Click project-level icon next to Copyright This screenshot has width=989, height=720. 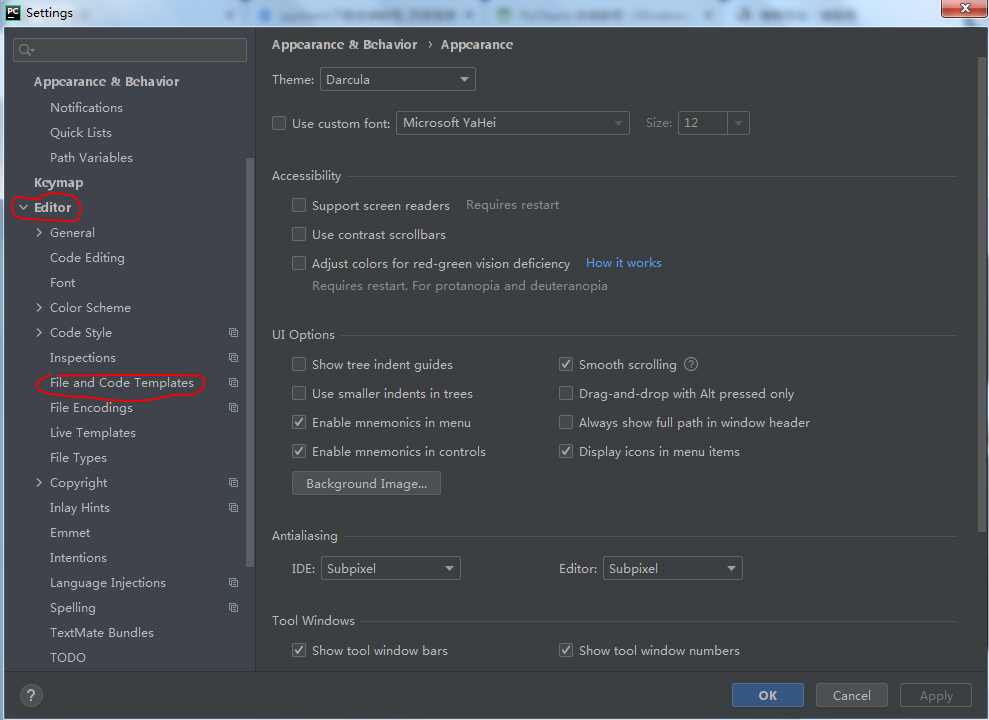tap(233, 482)
